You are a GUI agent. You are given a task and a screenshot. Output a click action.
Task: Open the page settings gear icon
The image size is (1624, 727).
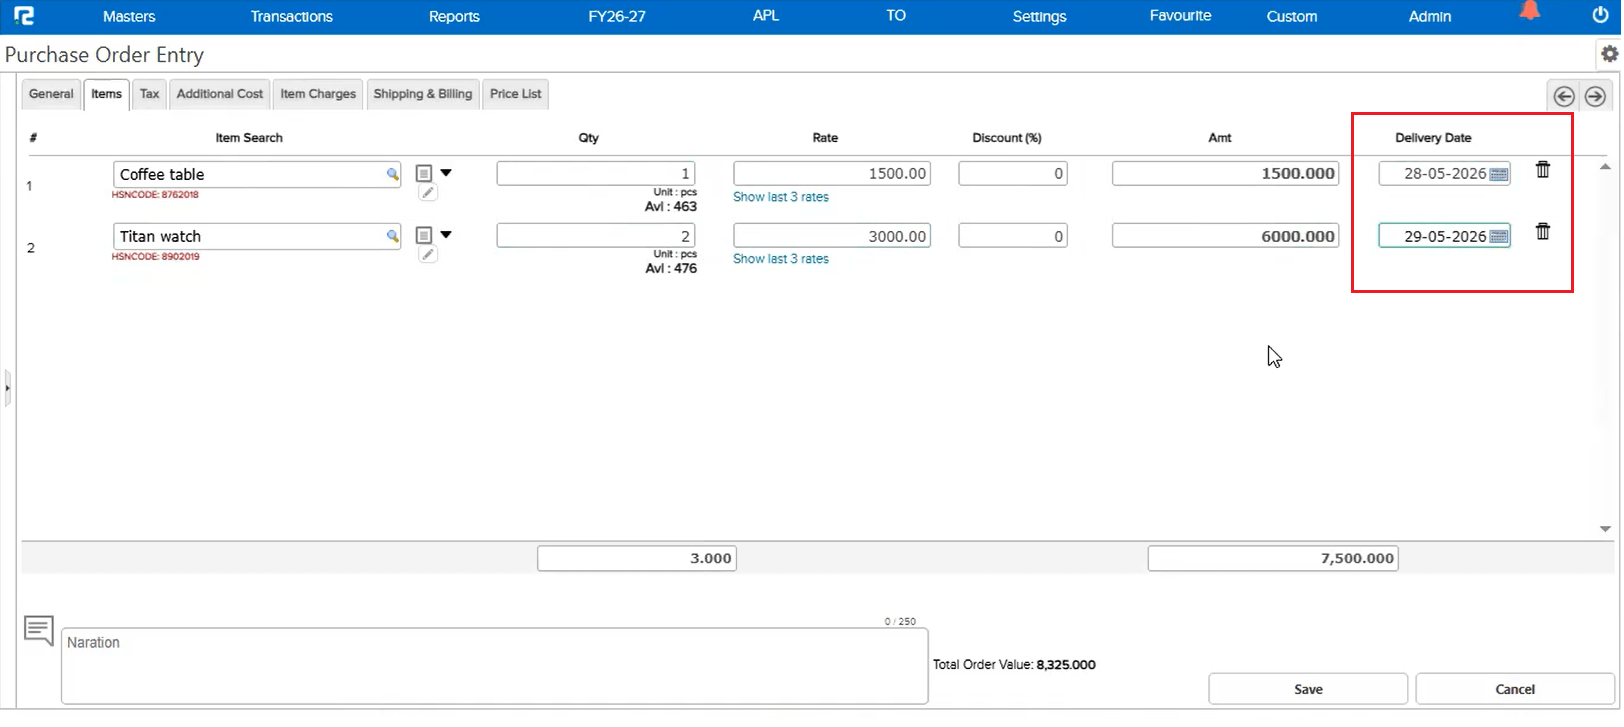[x=1609, y=54]
